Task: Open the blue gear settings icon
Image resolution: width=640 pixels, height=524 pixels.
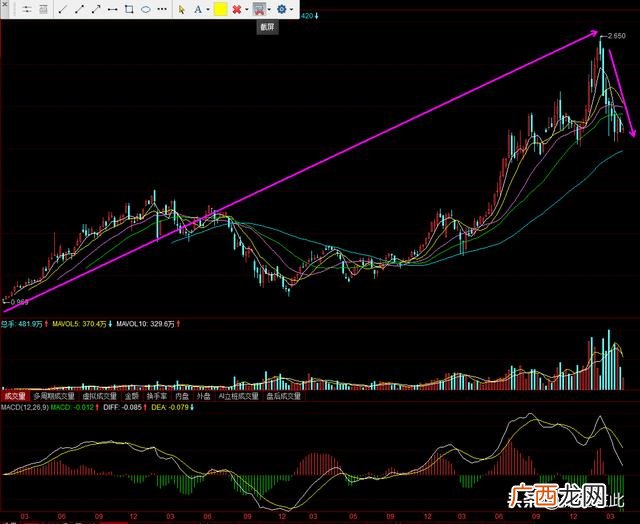Action: [281, 9]
